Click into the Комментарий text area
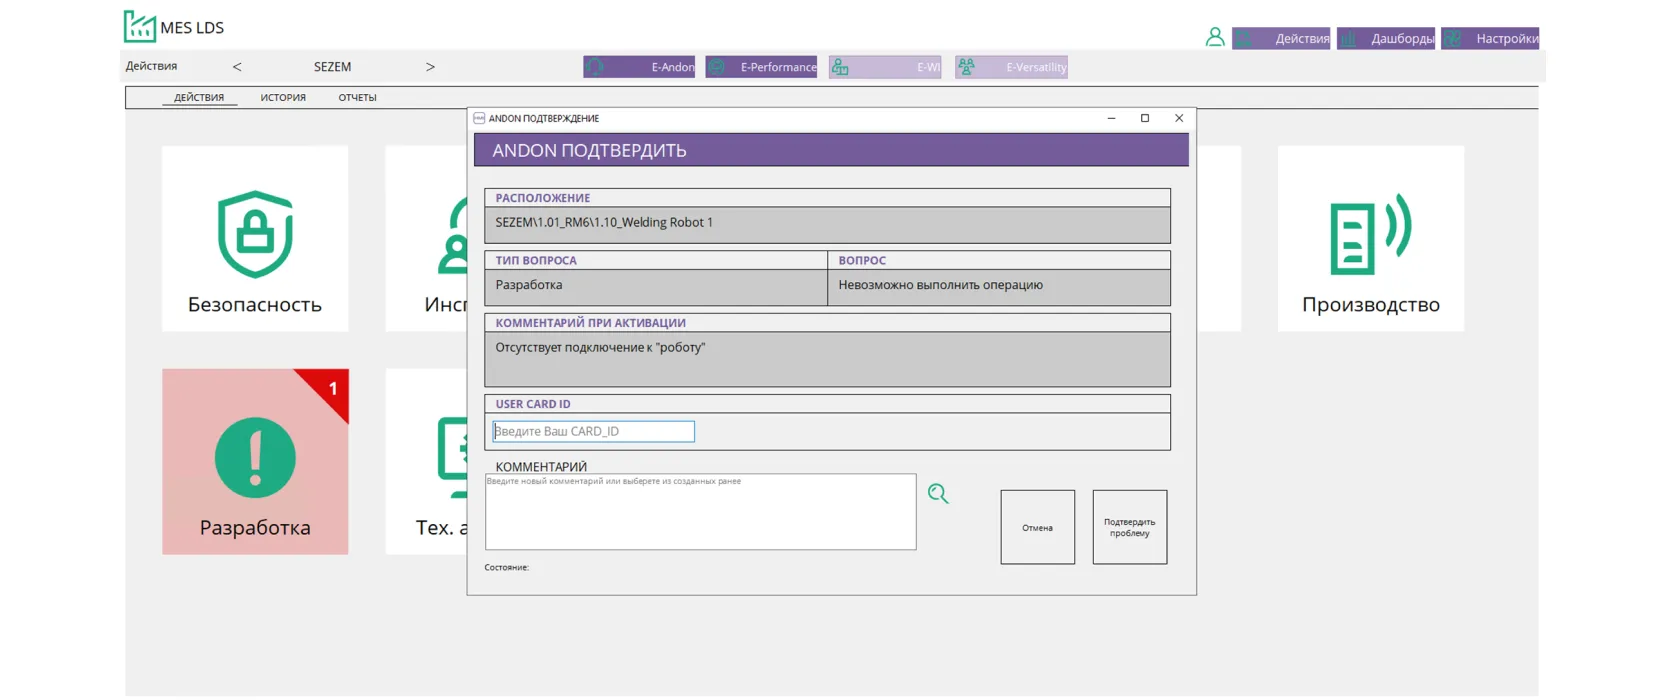This screenshot has height=700, width=1666. click(x=700, y=515)
